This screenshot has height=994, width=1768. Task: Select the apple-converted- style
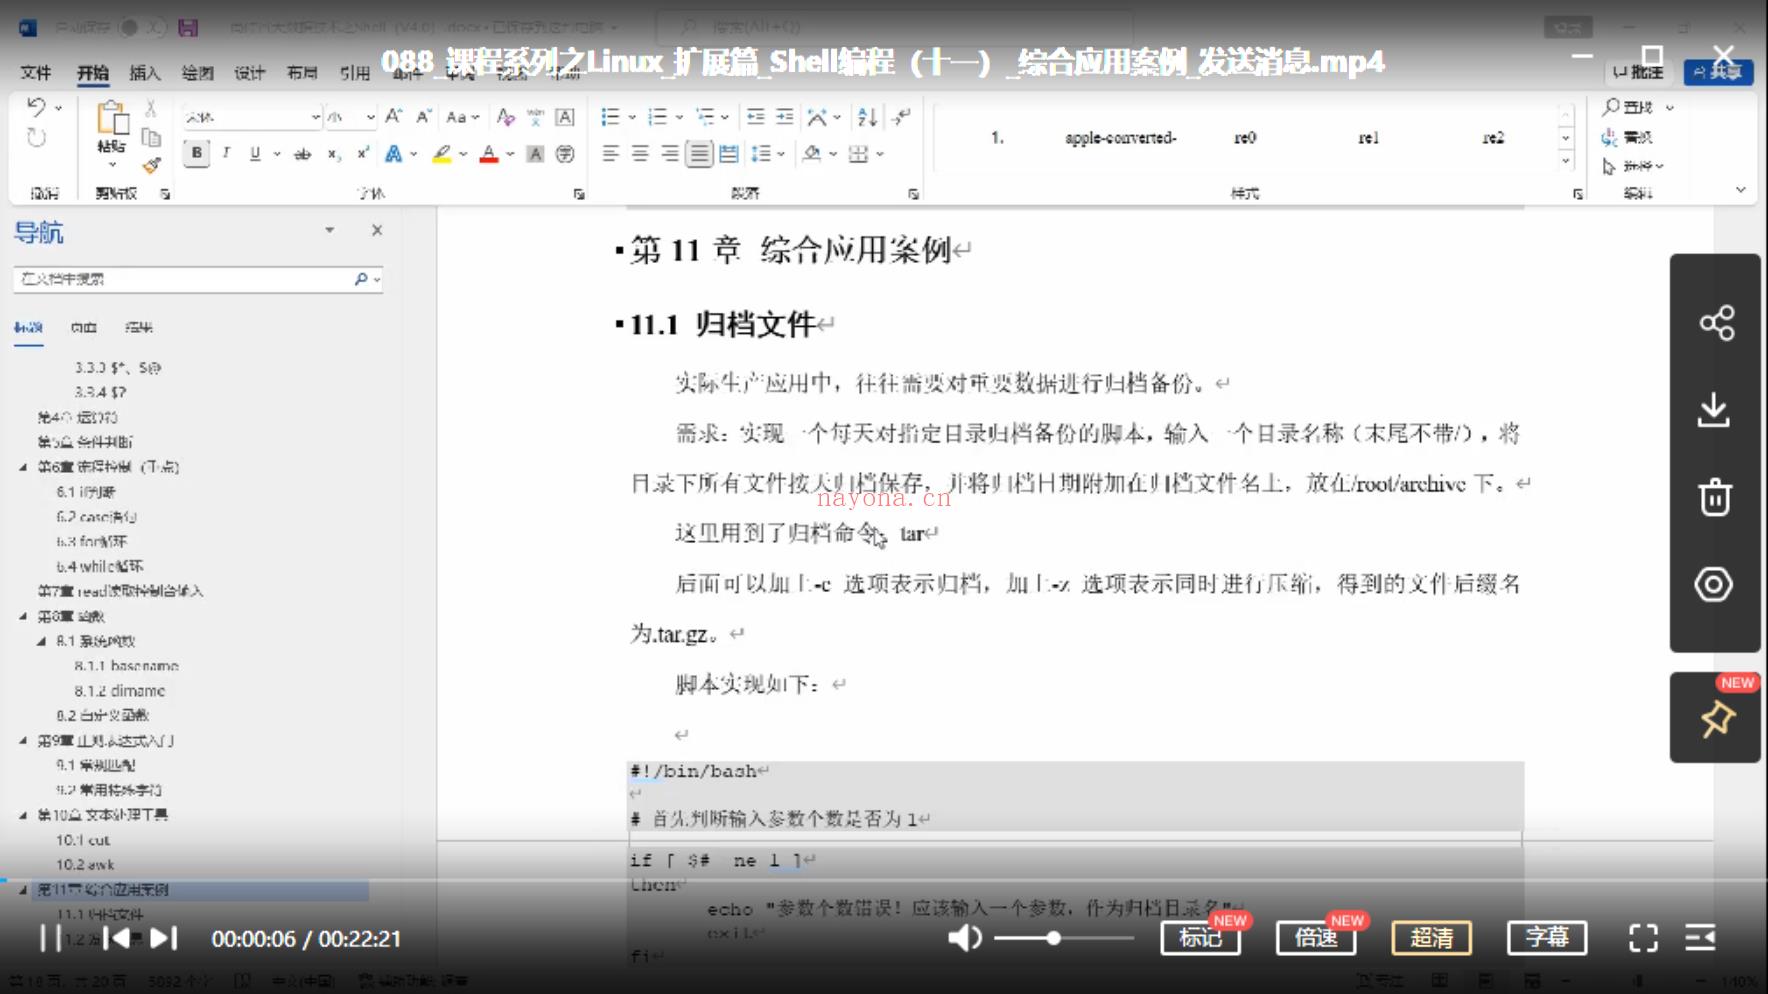point(1120,138)
